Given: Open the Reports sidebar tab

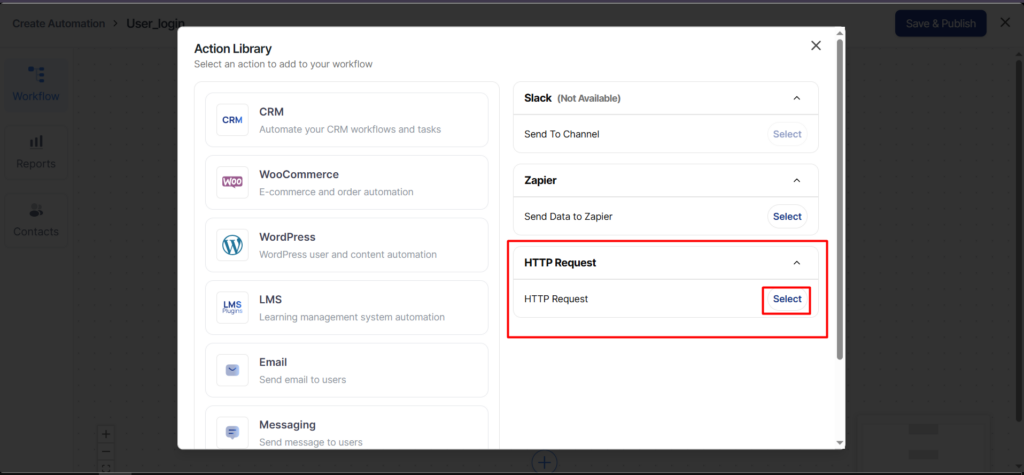Looking at the screenshot, I should coord(36,152).
